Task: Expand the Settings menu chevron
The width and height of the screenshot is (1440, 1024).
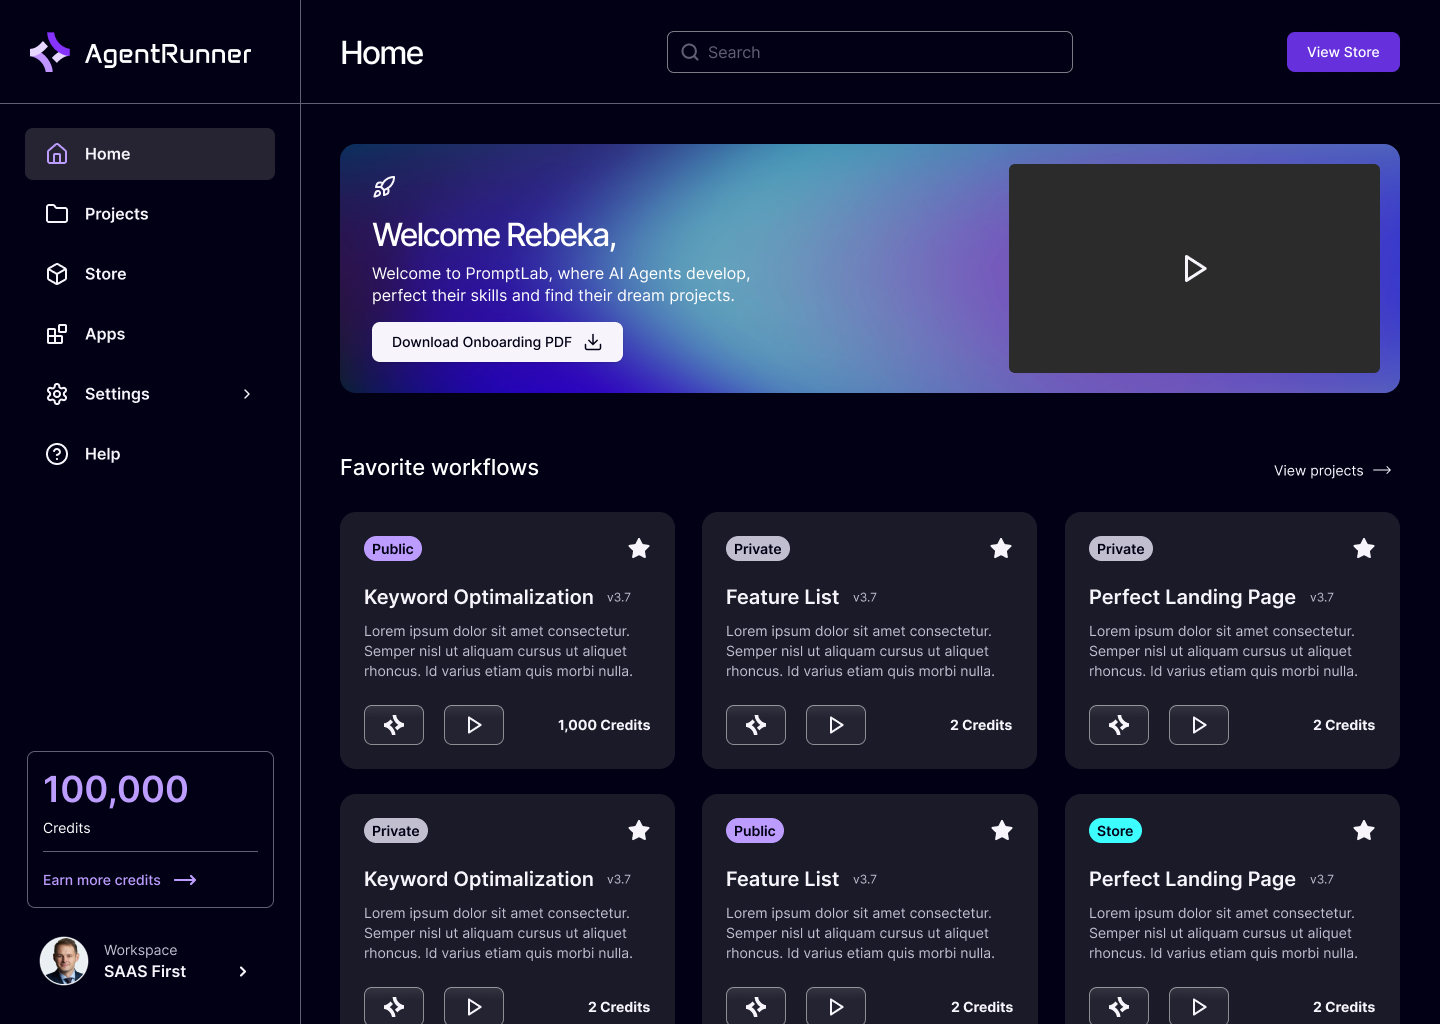Action: [247, 394]
